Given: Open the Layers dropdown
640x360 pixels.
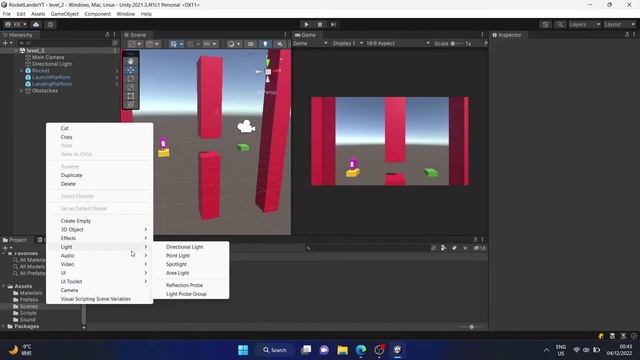Looking at the screenshot, I should coord(584,24).
